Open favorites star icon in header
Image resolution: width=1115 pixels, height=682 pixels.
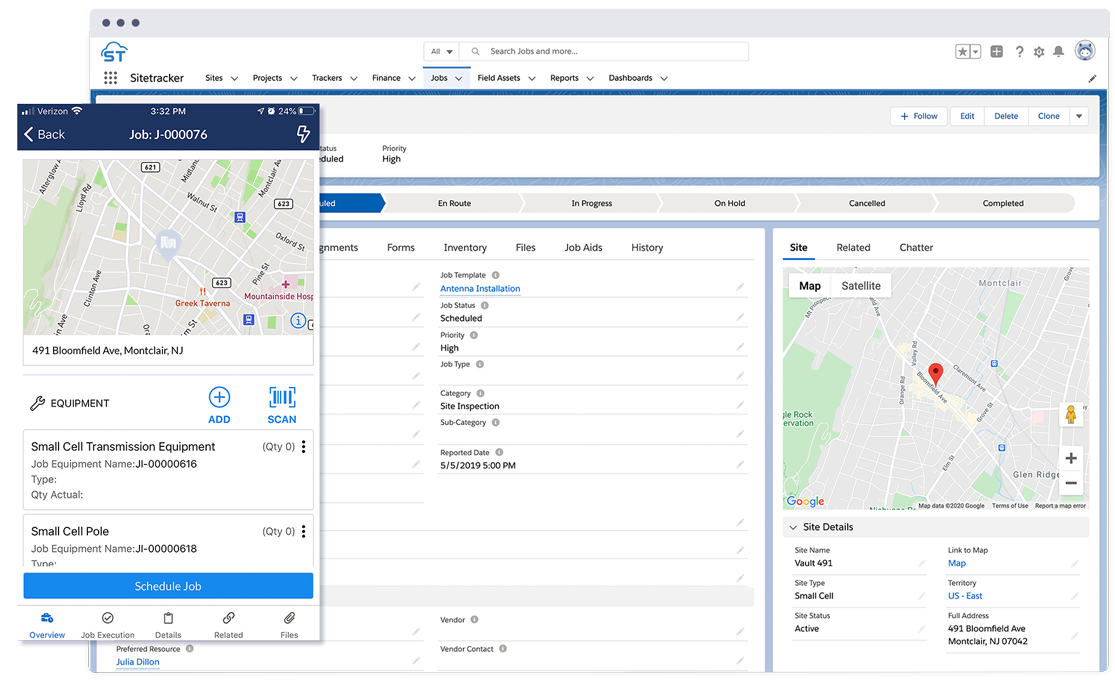[x=962, y=51]
